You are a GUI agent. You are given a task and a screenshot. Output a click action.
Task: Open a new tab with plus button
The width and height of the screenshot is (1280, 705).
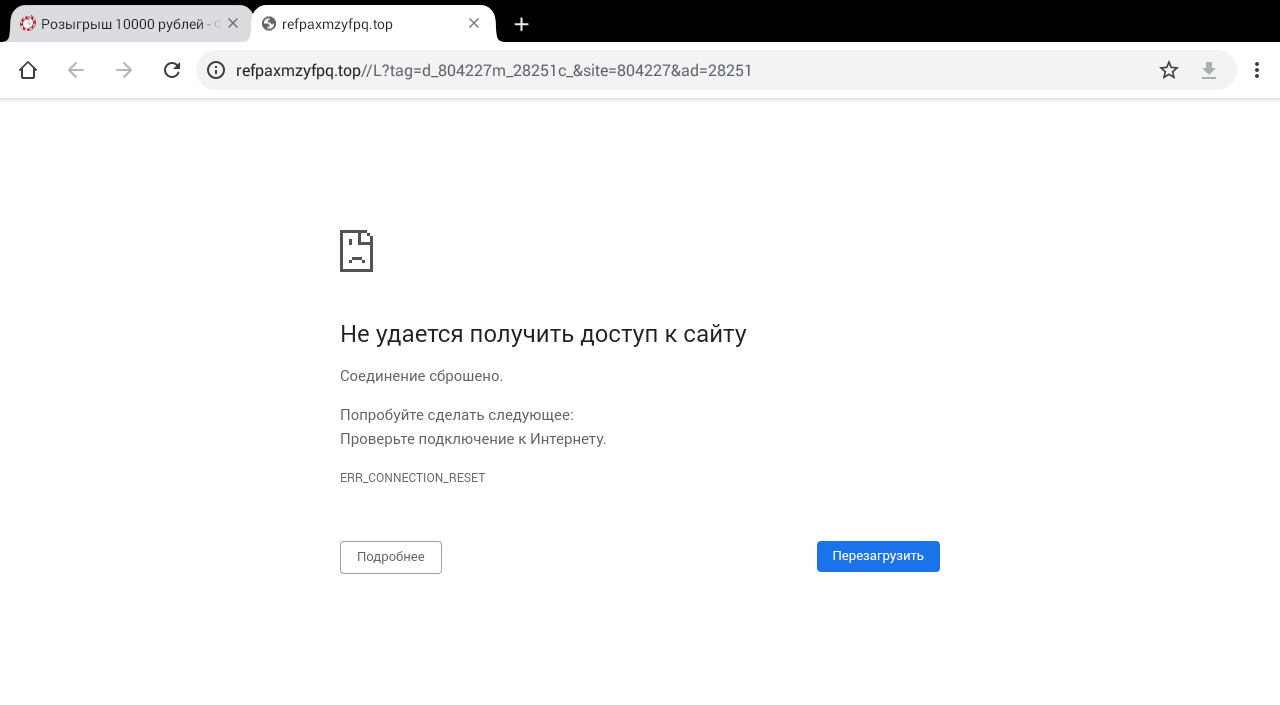click(x=521, y=24)
